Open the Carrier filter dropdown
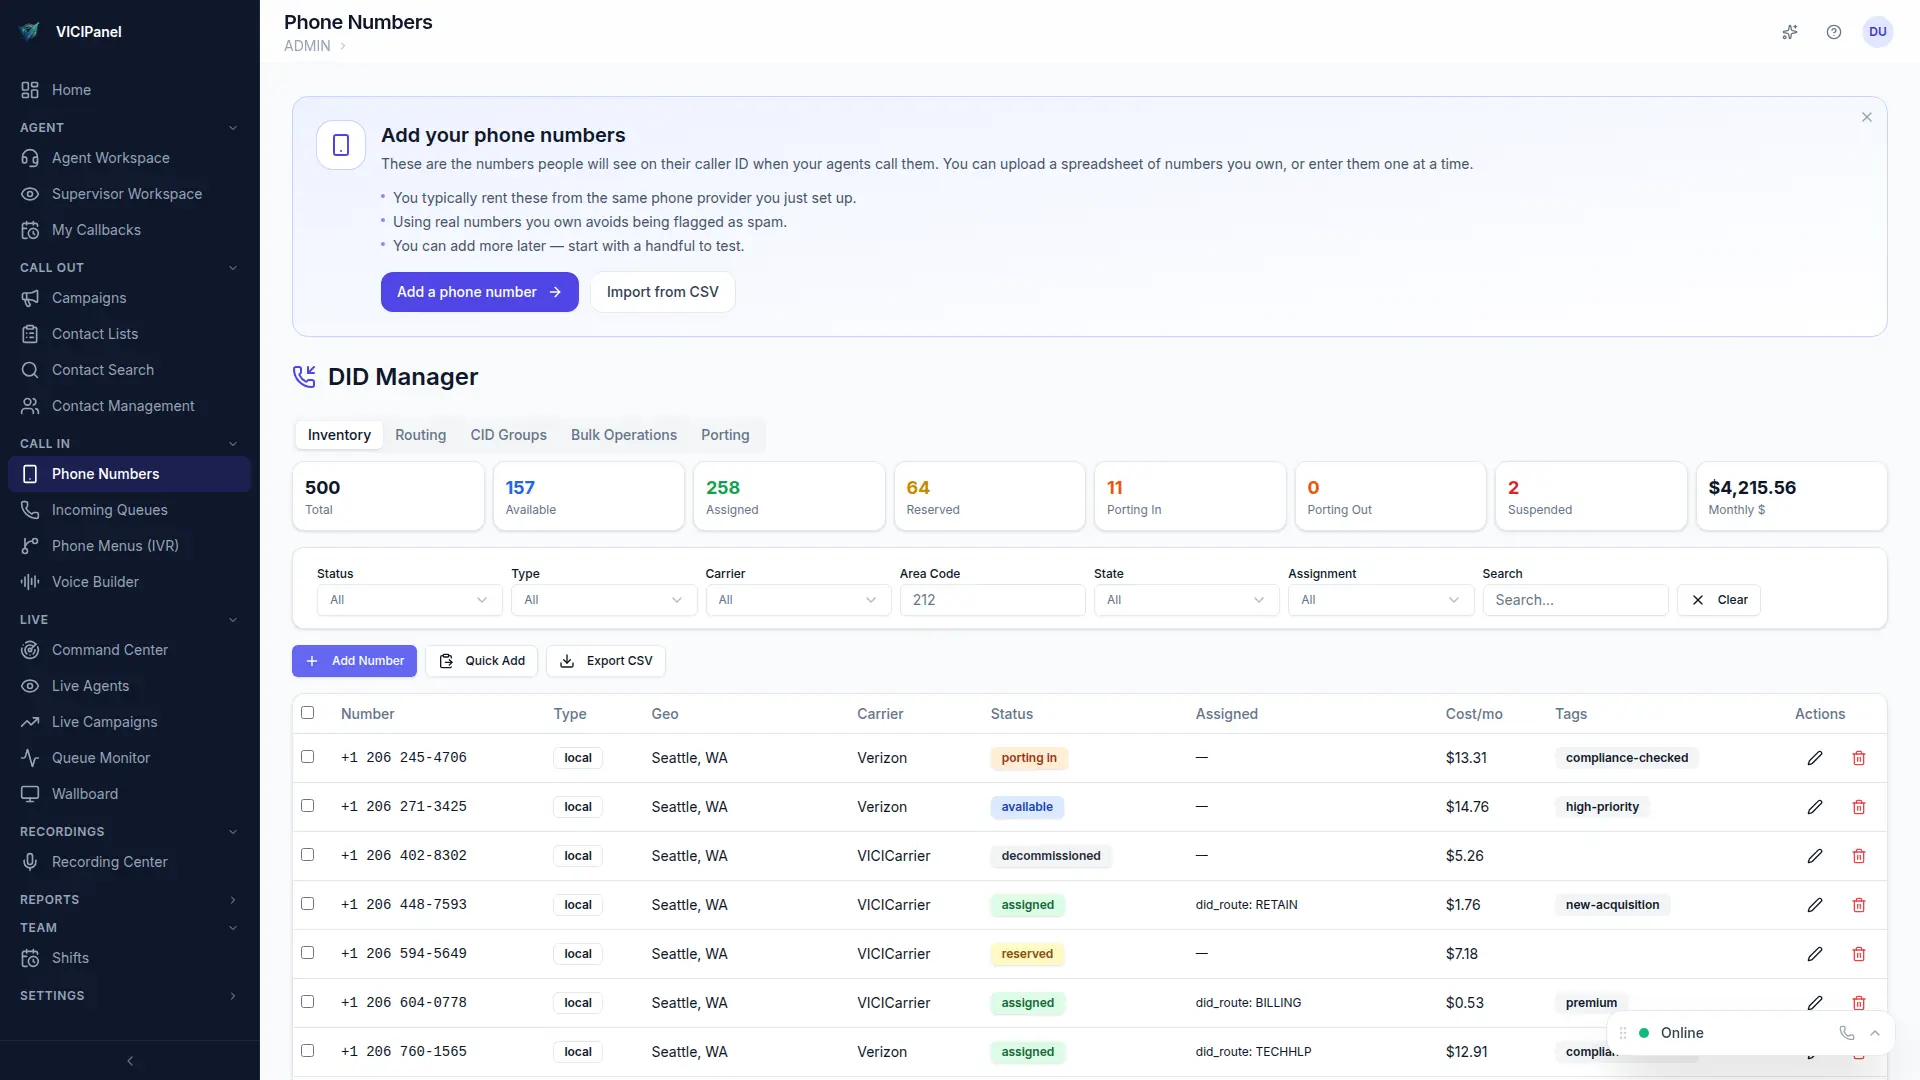This screenshot has width=1920, height=1080. point(797,600)
